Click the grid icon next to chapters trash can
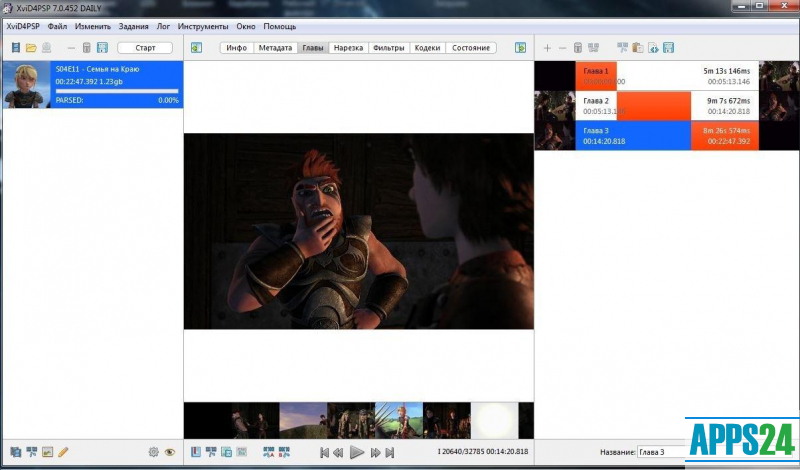This screenshot has height=470, width=800. point(593,47)
